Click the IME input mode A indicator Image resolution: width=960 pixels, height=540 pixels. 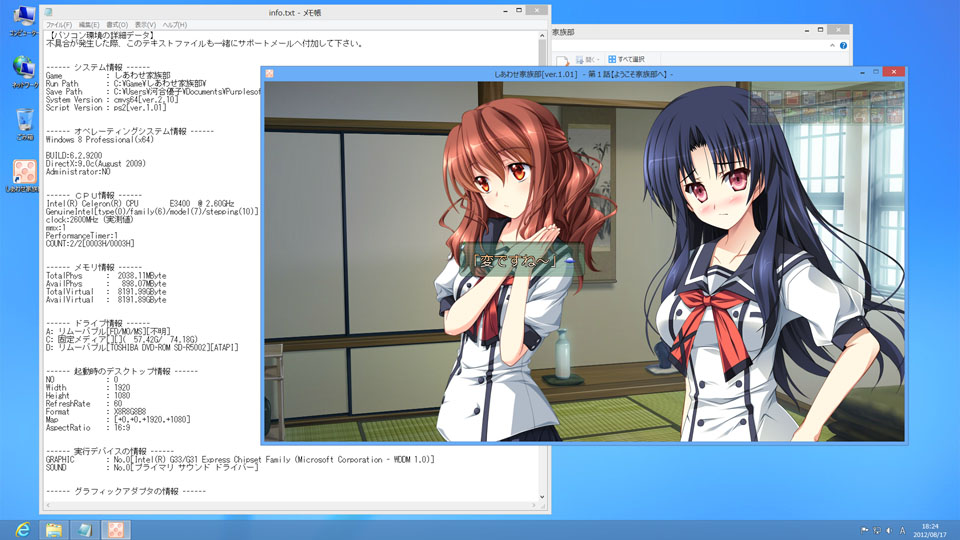tap(902, 531)
